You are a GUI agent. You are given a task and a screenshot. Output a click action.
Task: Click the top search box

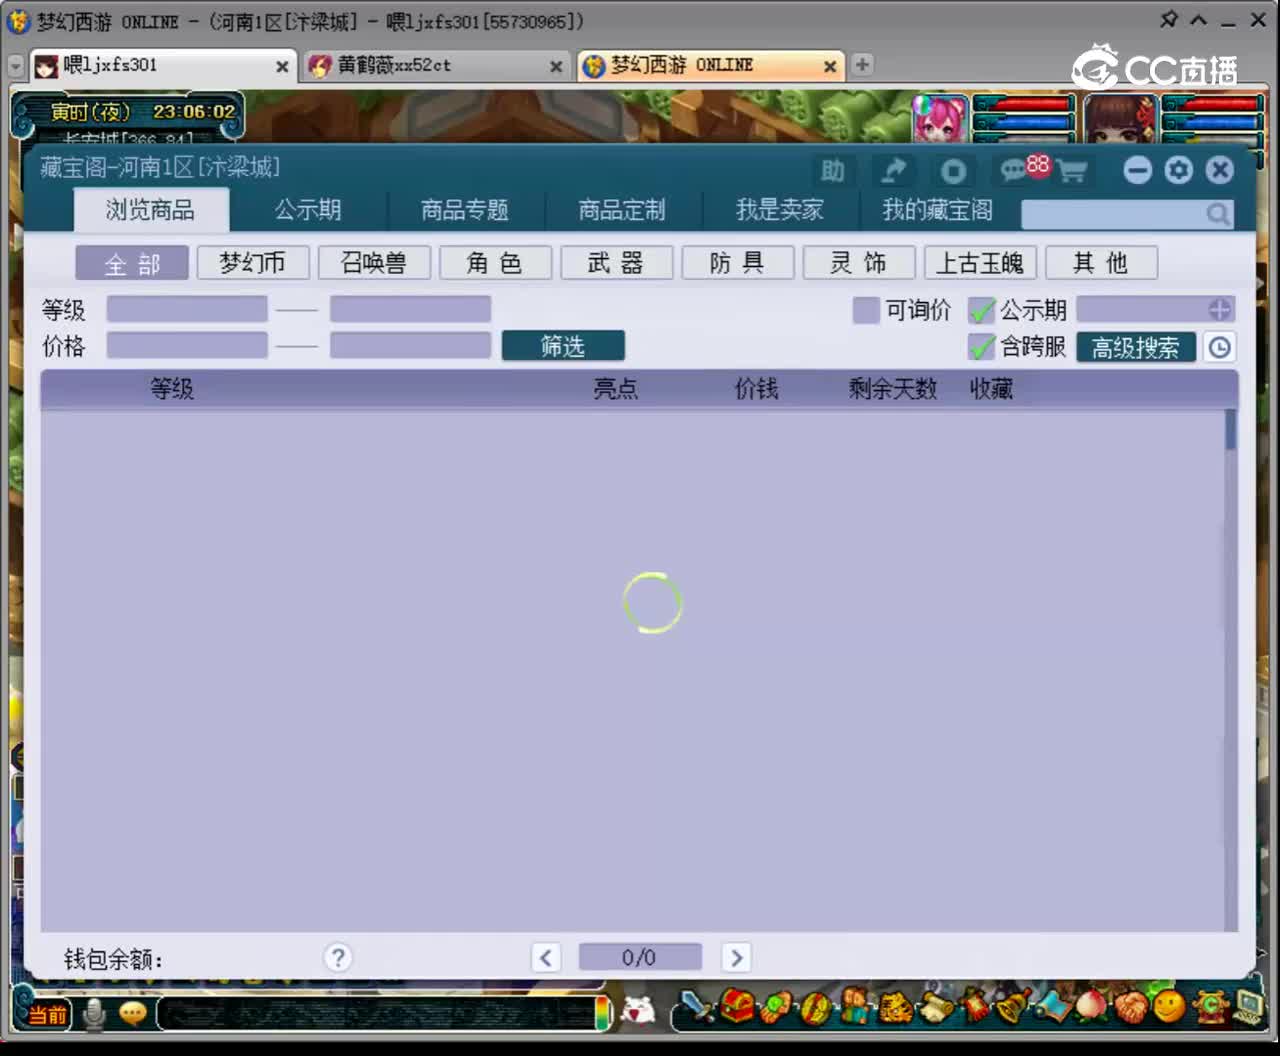click(1127, 214)
